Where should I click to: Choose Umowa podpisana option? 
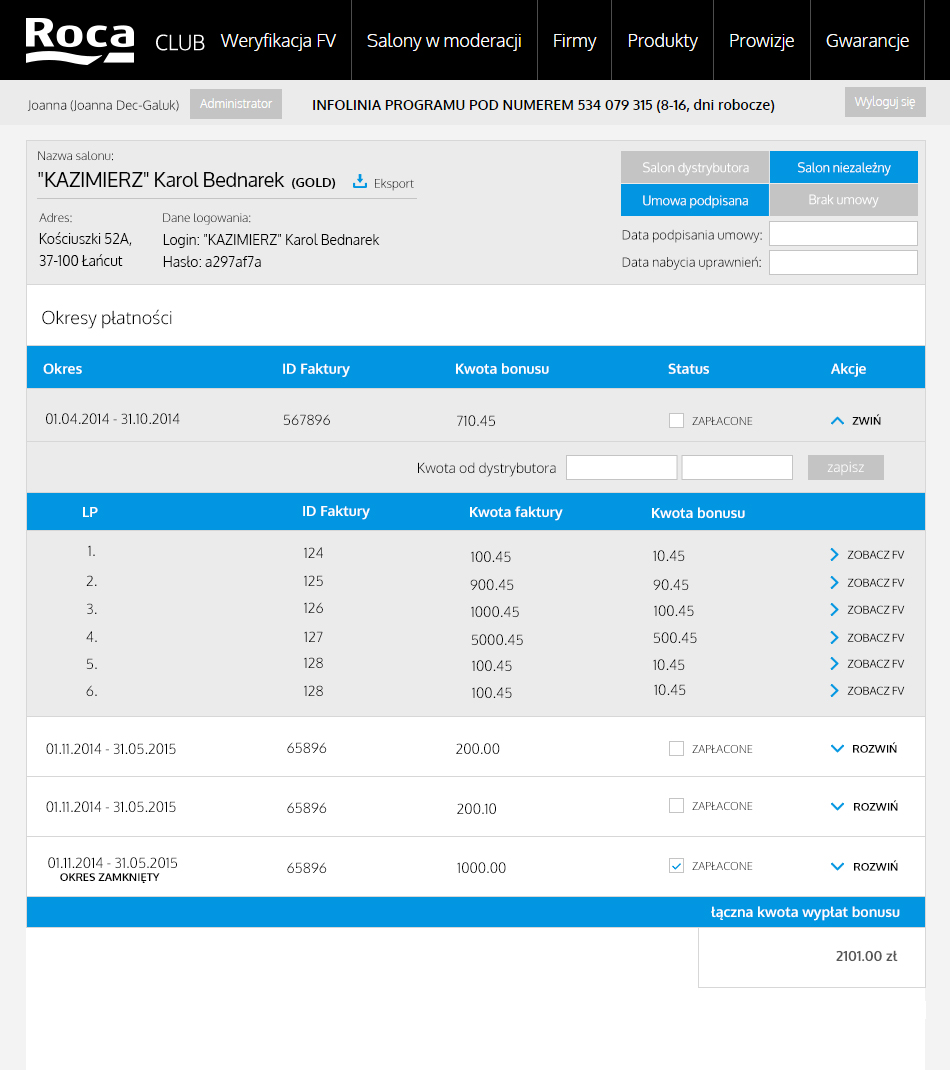[695, 200]
